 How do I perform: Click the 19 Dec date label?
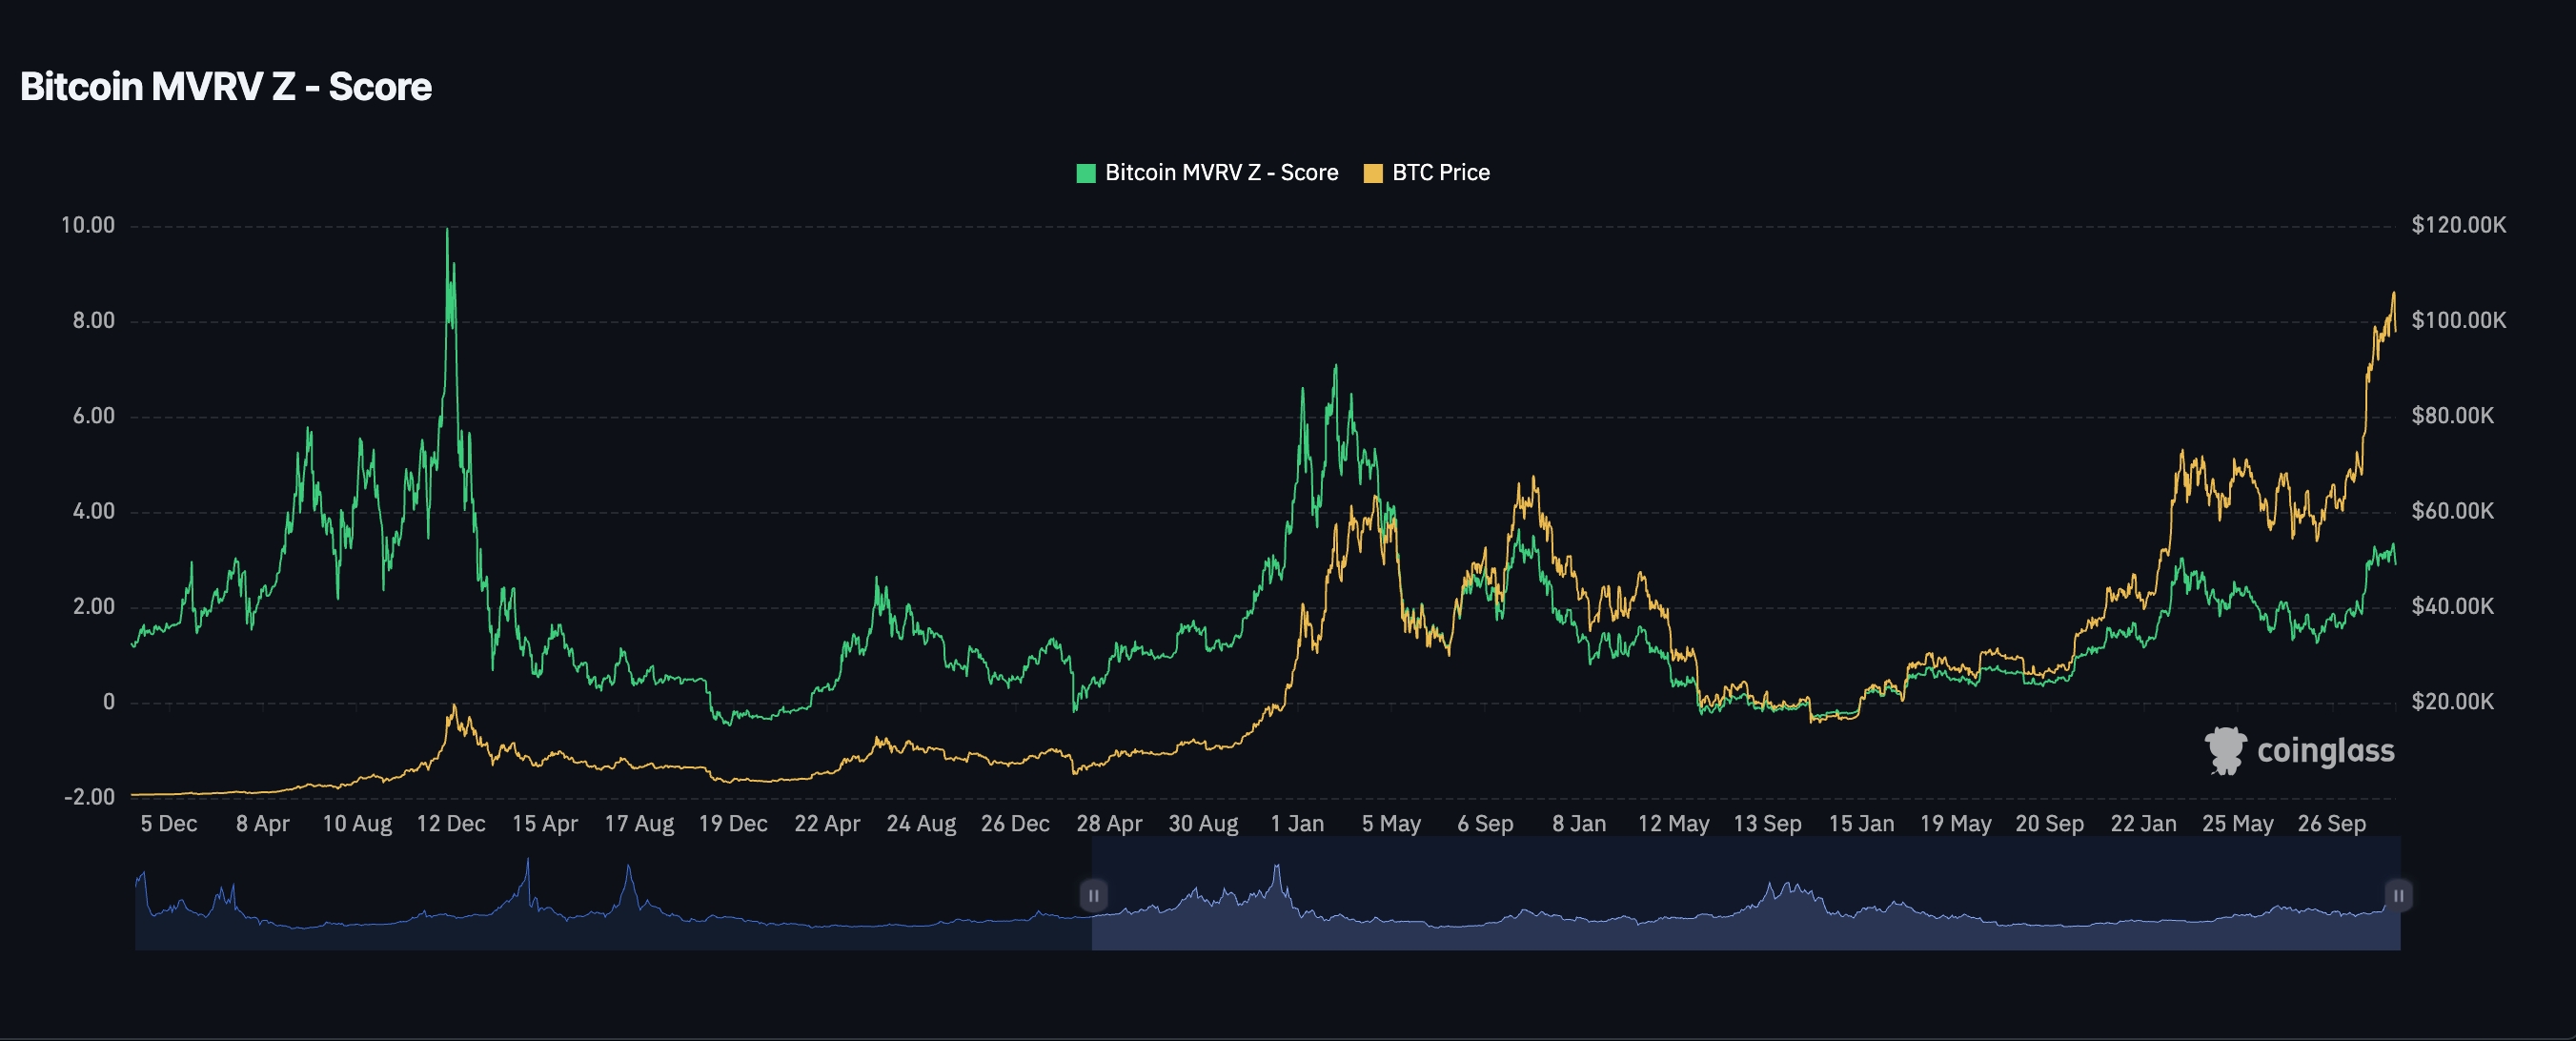pos(733,824)
